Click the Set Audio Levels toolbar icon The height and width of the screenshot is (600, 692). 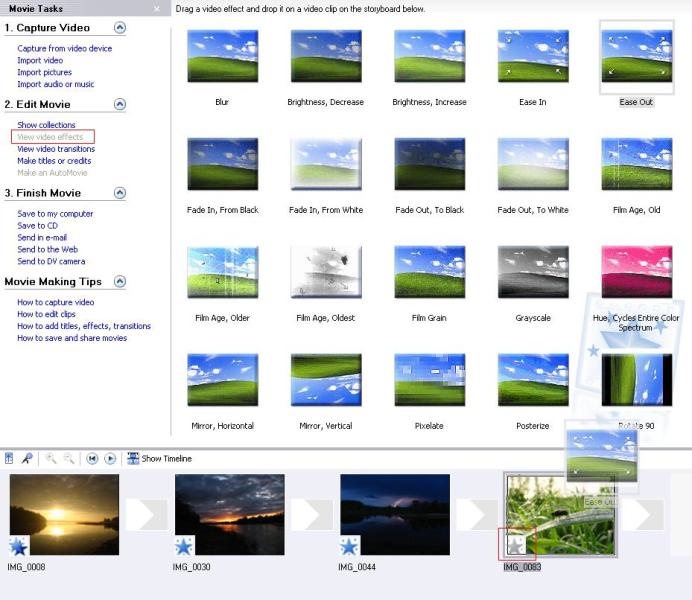coord(9,458)
